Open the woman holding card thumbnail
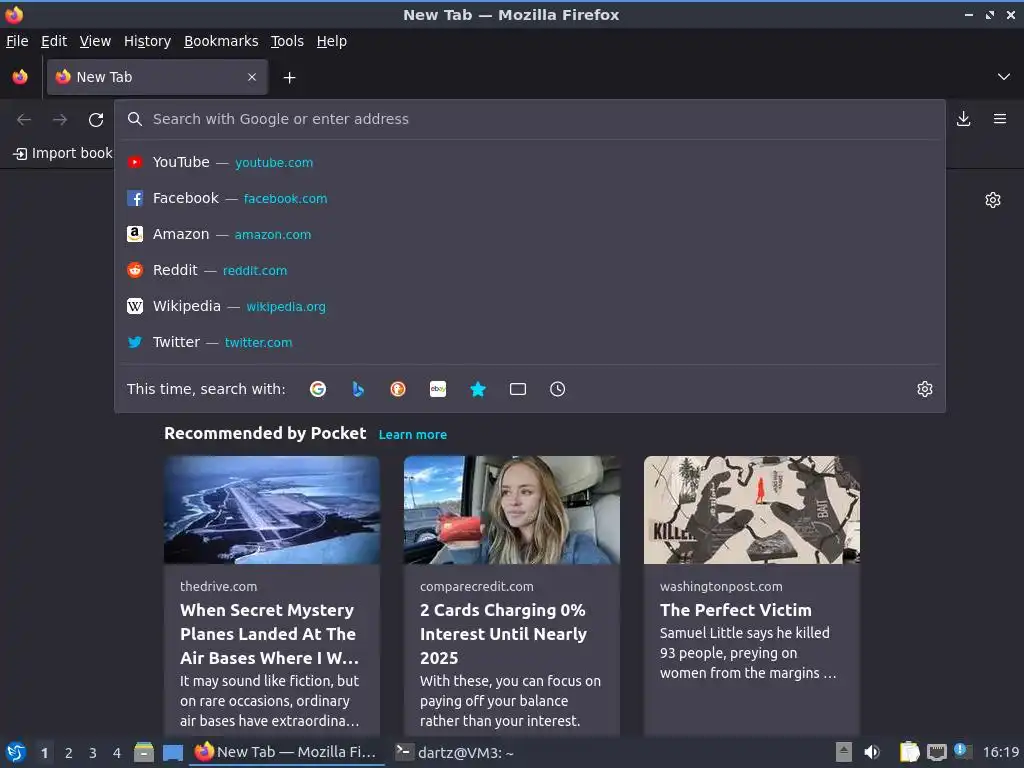This screenshot has width=1024, height=768. pyautogui.click(x=512, y=510)
